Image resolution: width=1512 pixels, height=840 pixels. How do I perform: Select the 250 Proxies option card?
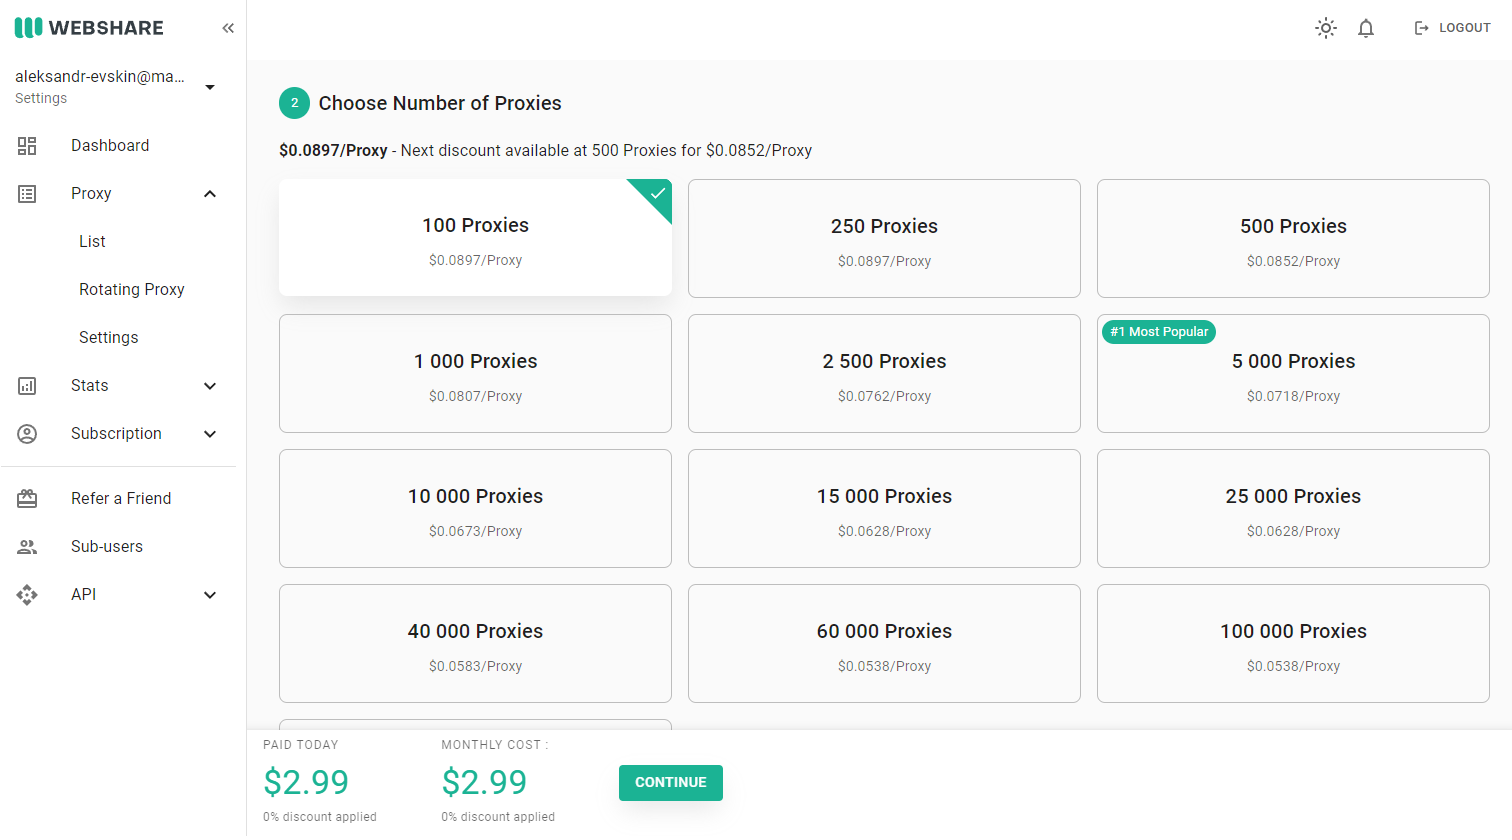[884, 238]
